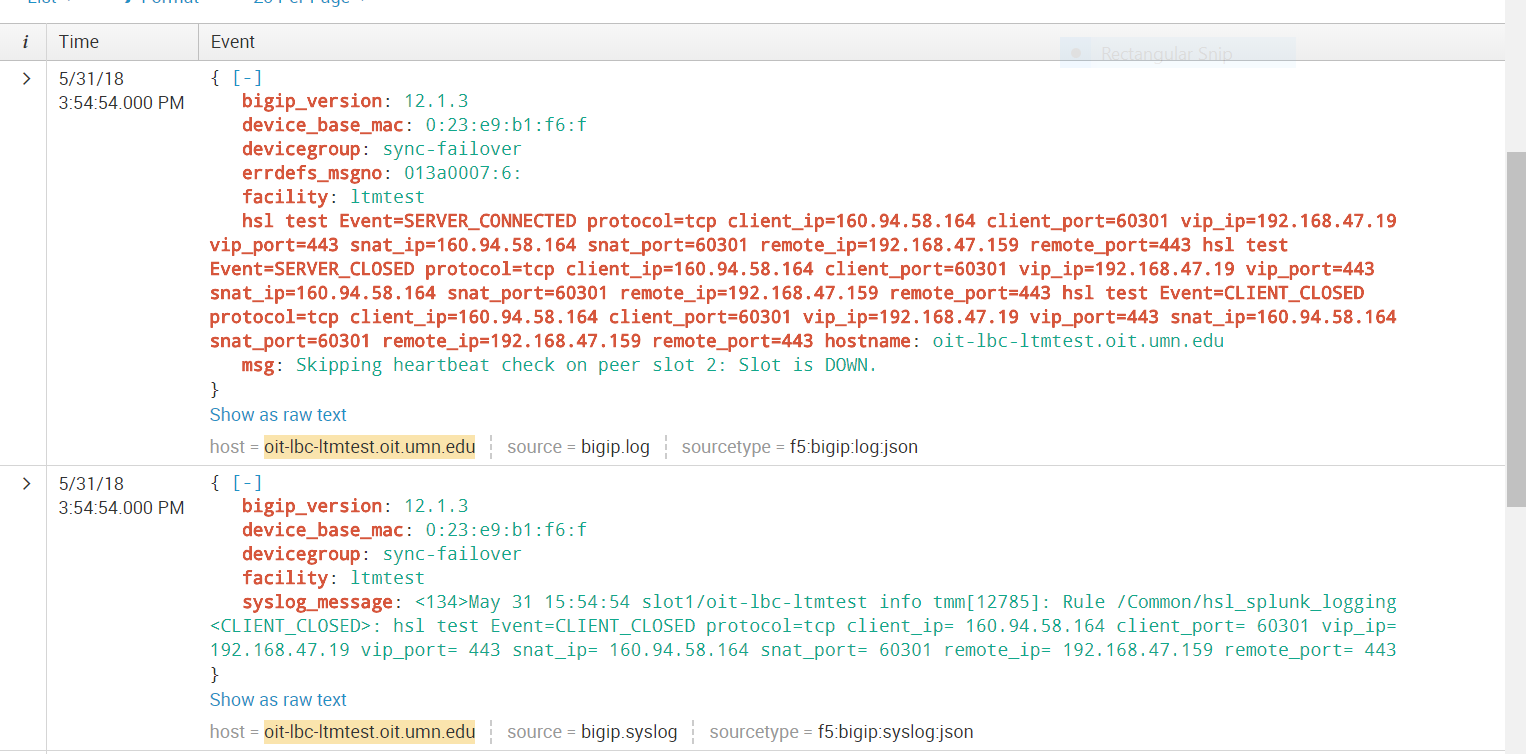This screenshot has height=754, width=1526.
Task: Click the Time column header
Action: click(79, 42)
